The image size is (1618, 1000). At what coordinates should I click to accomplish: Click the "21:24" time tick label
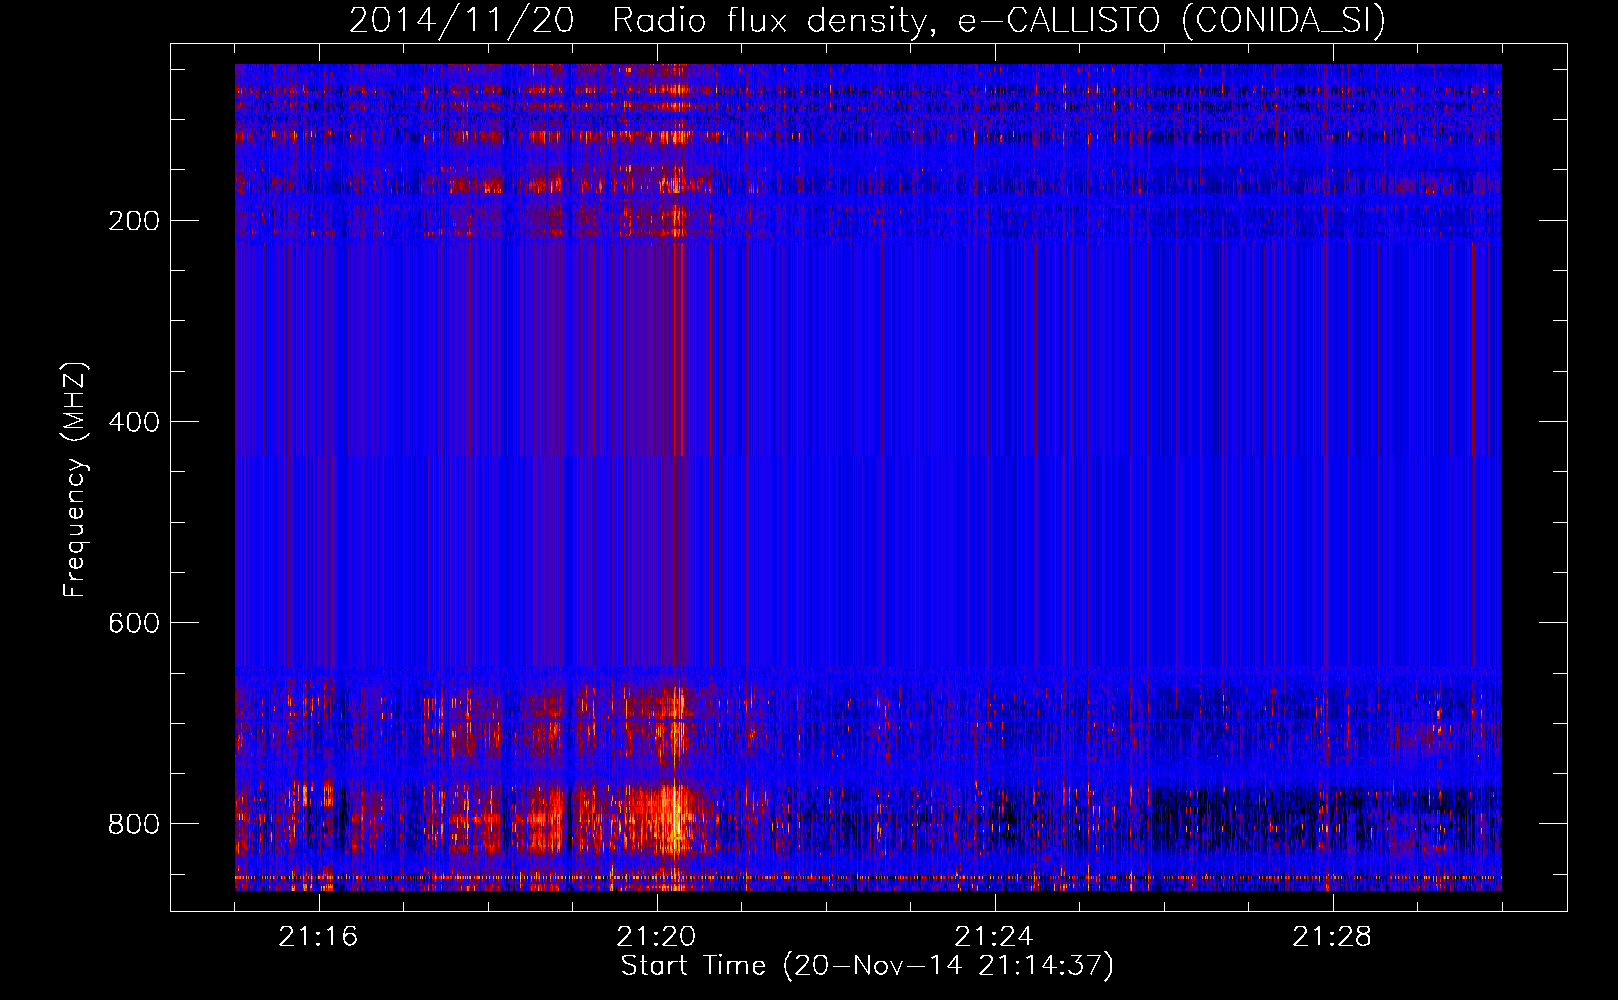pos(994,937)
